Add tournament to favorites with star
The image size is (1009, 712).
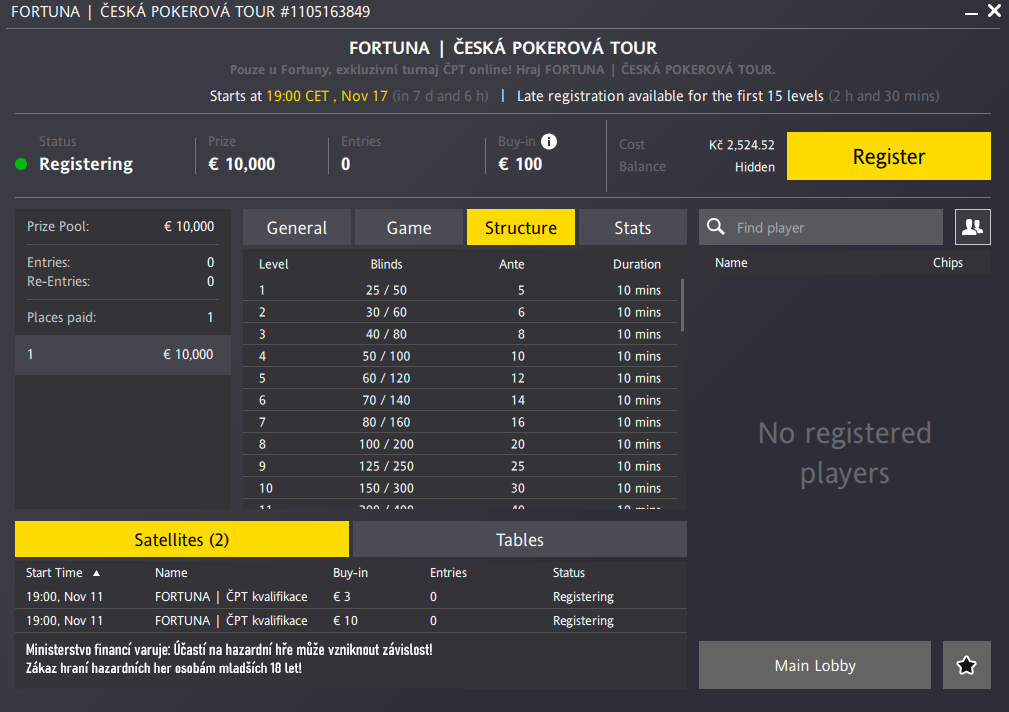967,665
